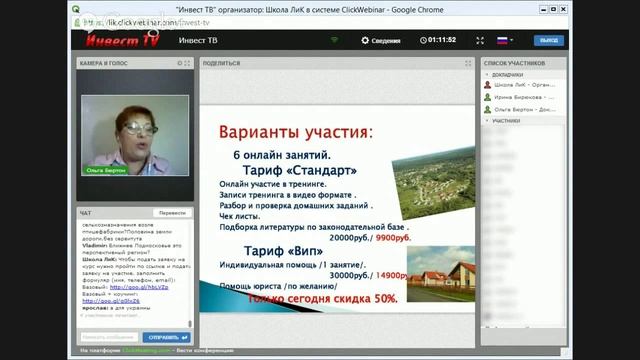Click the chat scrollbar handle
640x360 pixels.
pos(190,324)
